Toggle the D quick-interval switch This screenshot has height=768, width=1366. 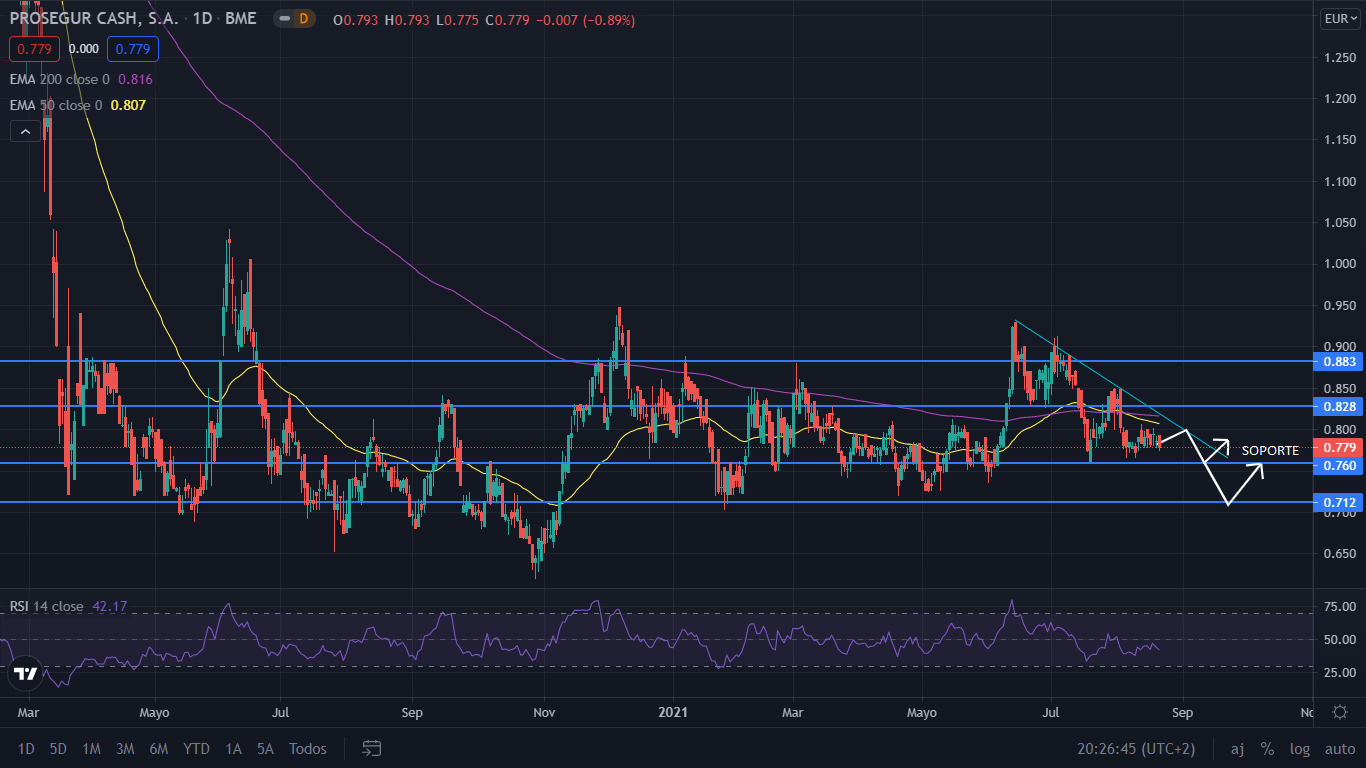[293, 18]
